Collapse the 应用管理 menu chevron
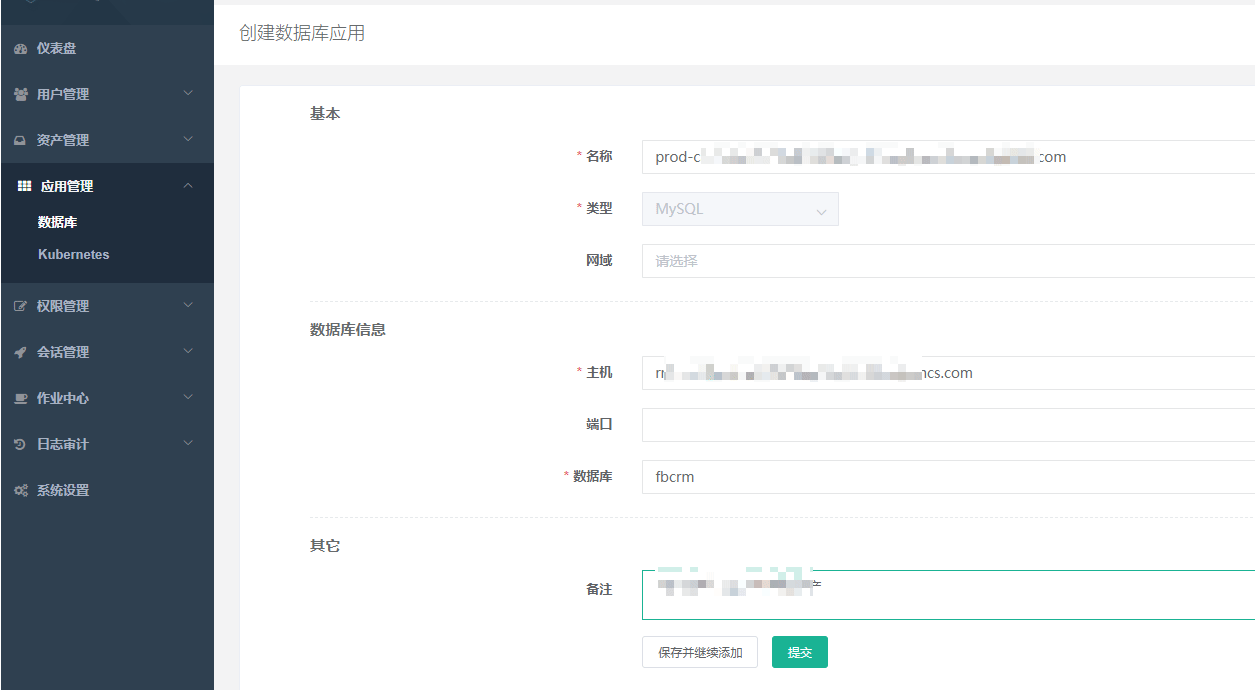Image resolution: width=1255 pixels, height=690 pixels. tap(188, 185)
